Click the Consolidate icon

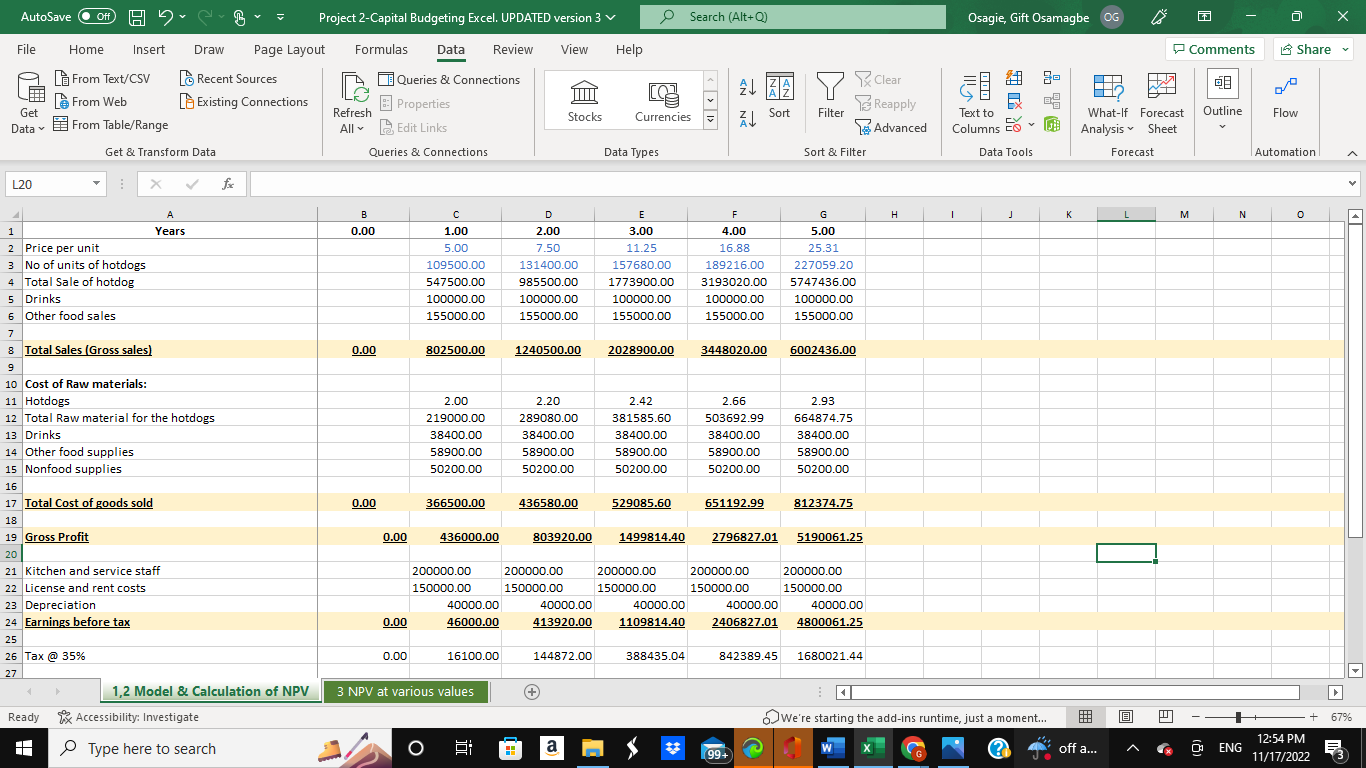pyautogui.click(x=1051, y=79)
